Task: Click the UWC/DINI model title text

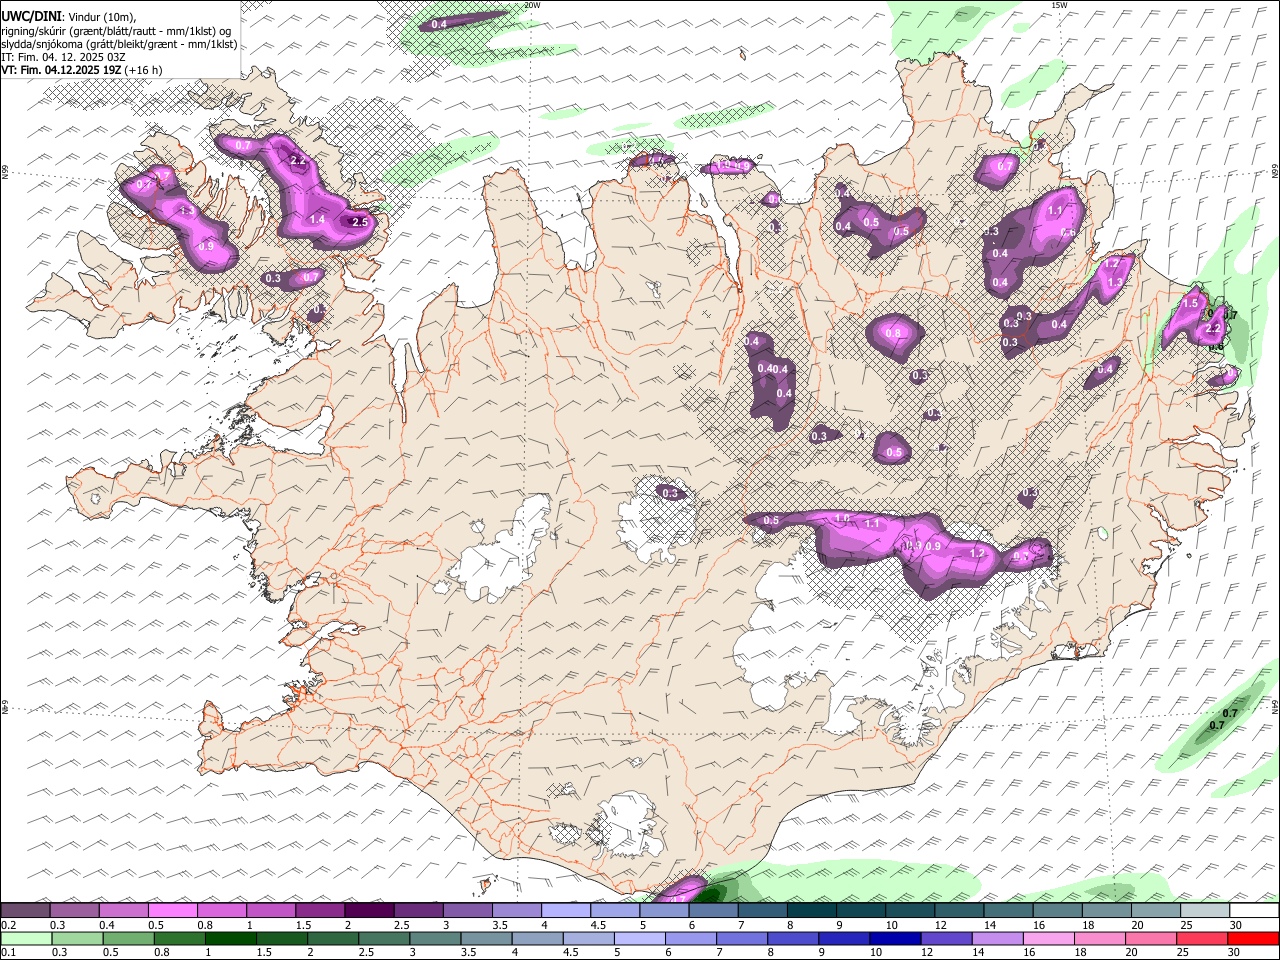Action: (31, 16)
